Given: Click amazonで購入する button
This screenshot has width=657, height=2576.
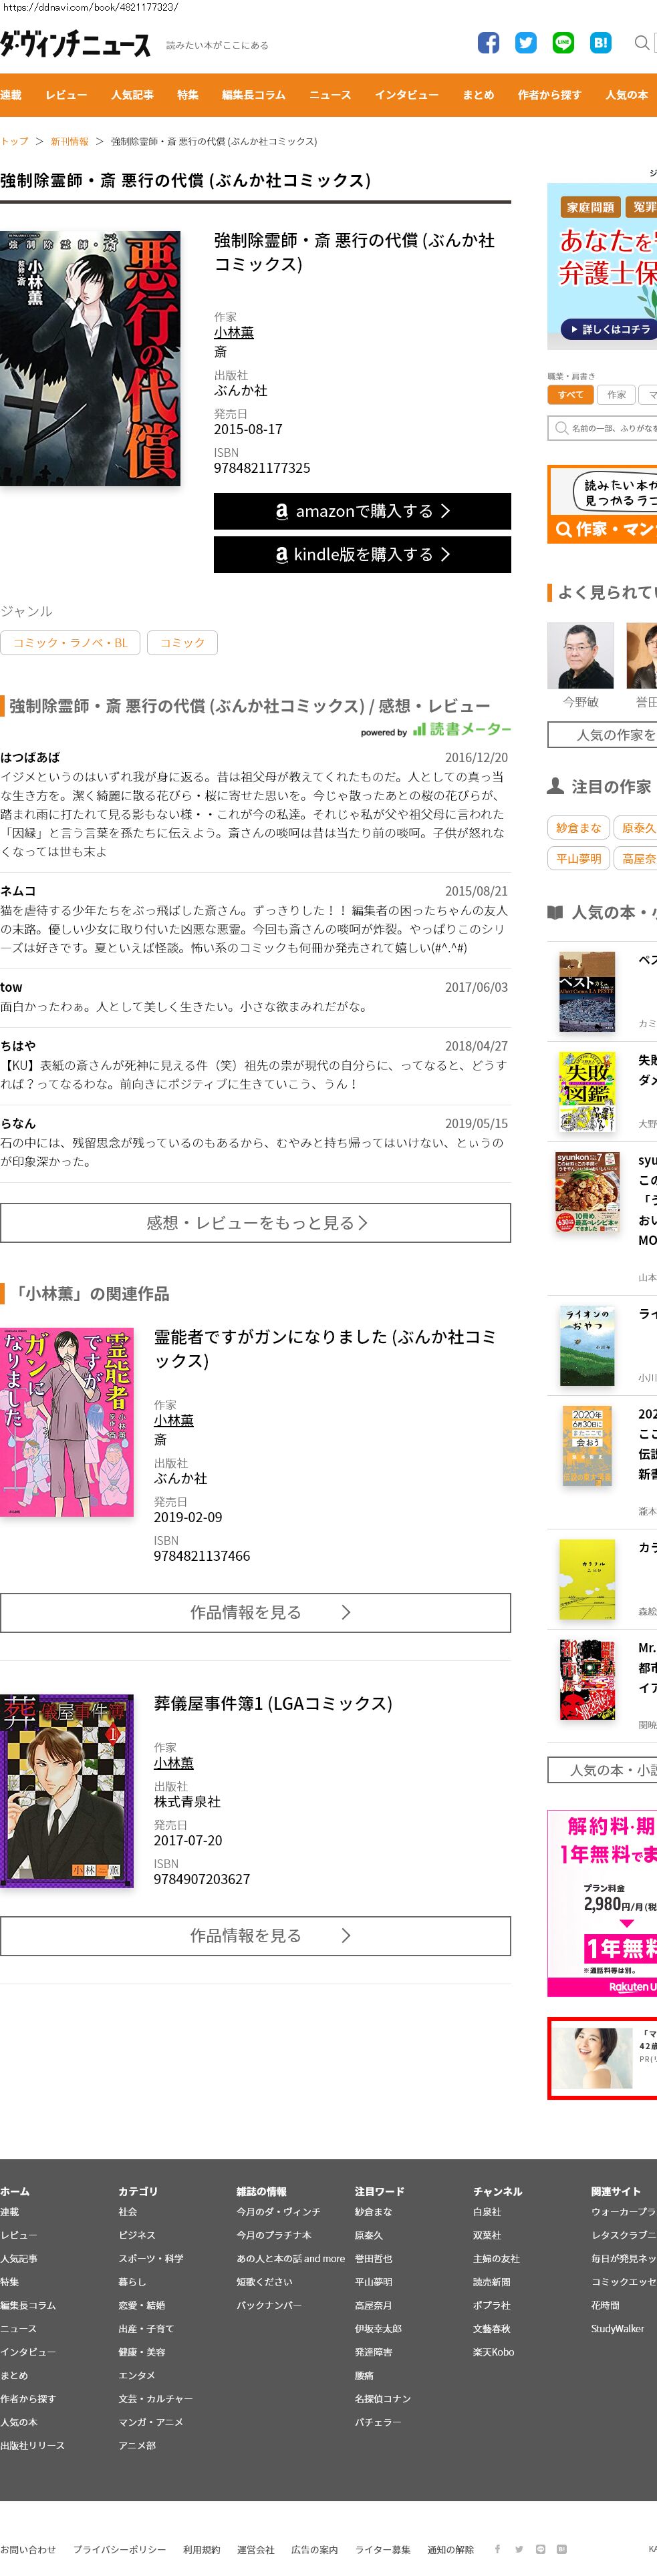Looking at the screenshot, I should pyautogui.click(x=362, y=511).
